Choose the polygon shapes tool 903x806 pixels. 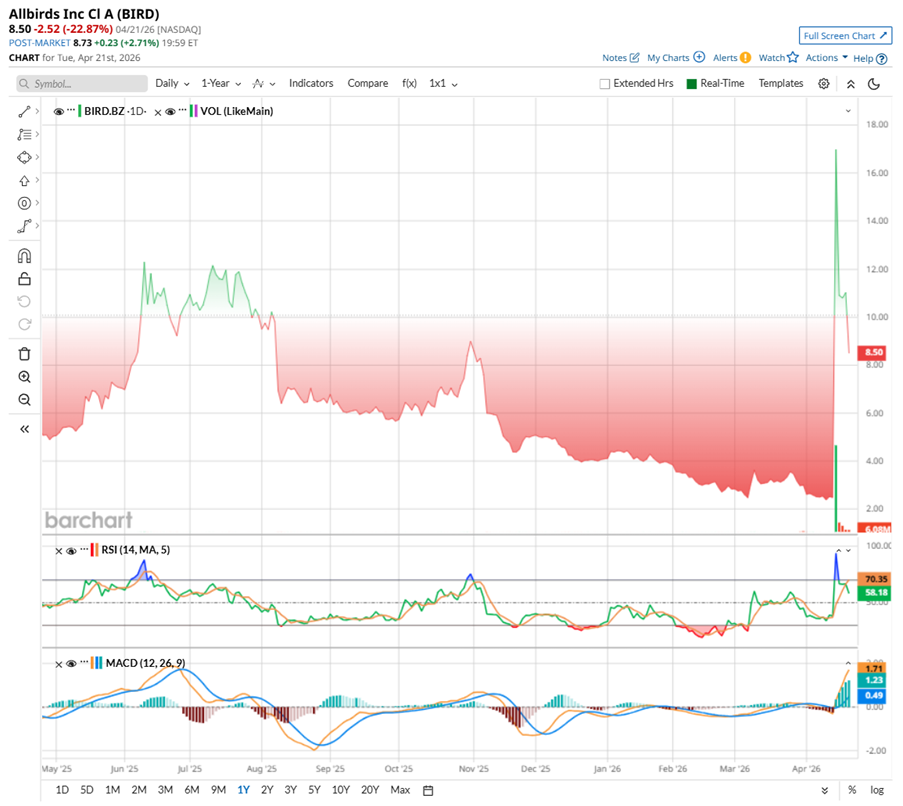tap(24, 157)
